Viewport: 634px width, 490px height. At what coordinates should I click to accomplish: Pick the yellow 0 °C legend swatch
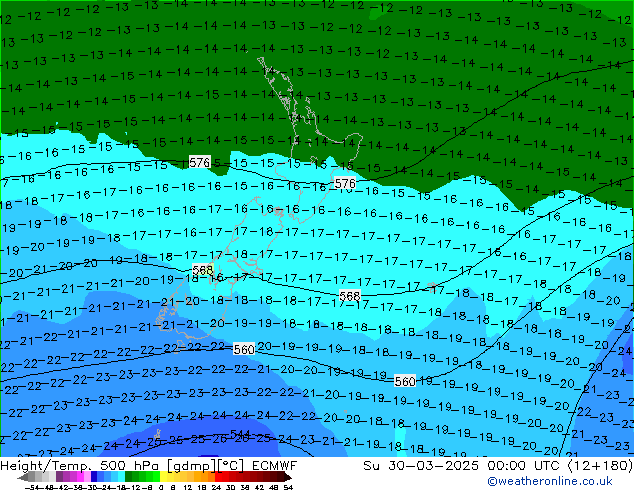click(x=163, y=477)
